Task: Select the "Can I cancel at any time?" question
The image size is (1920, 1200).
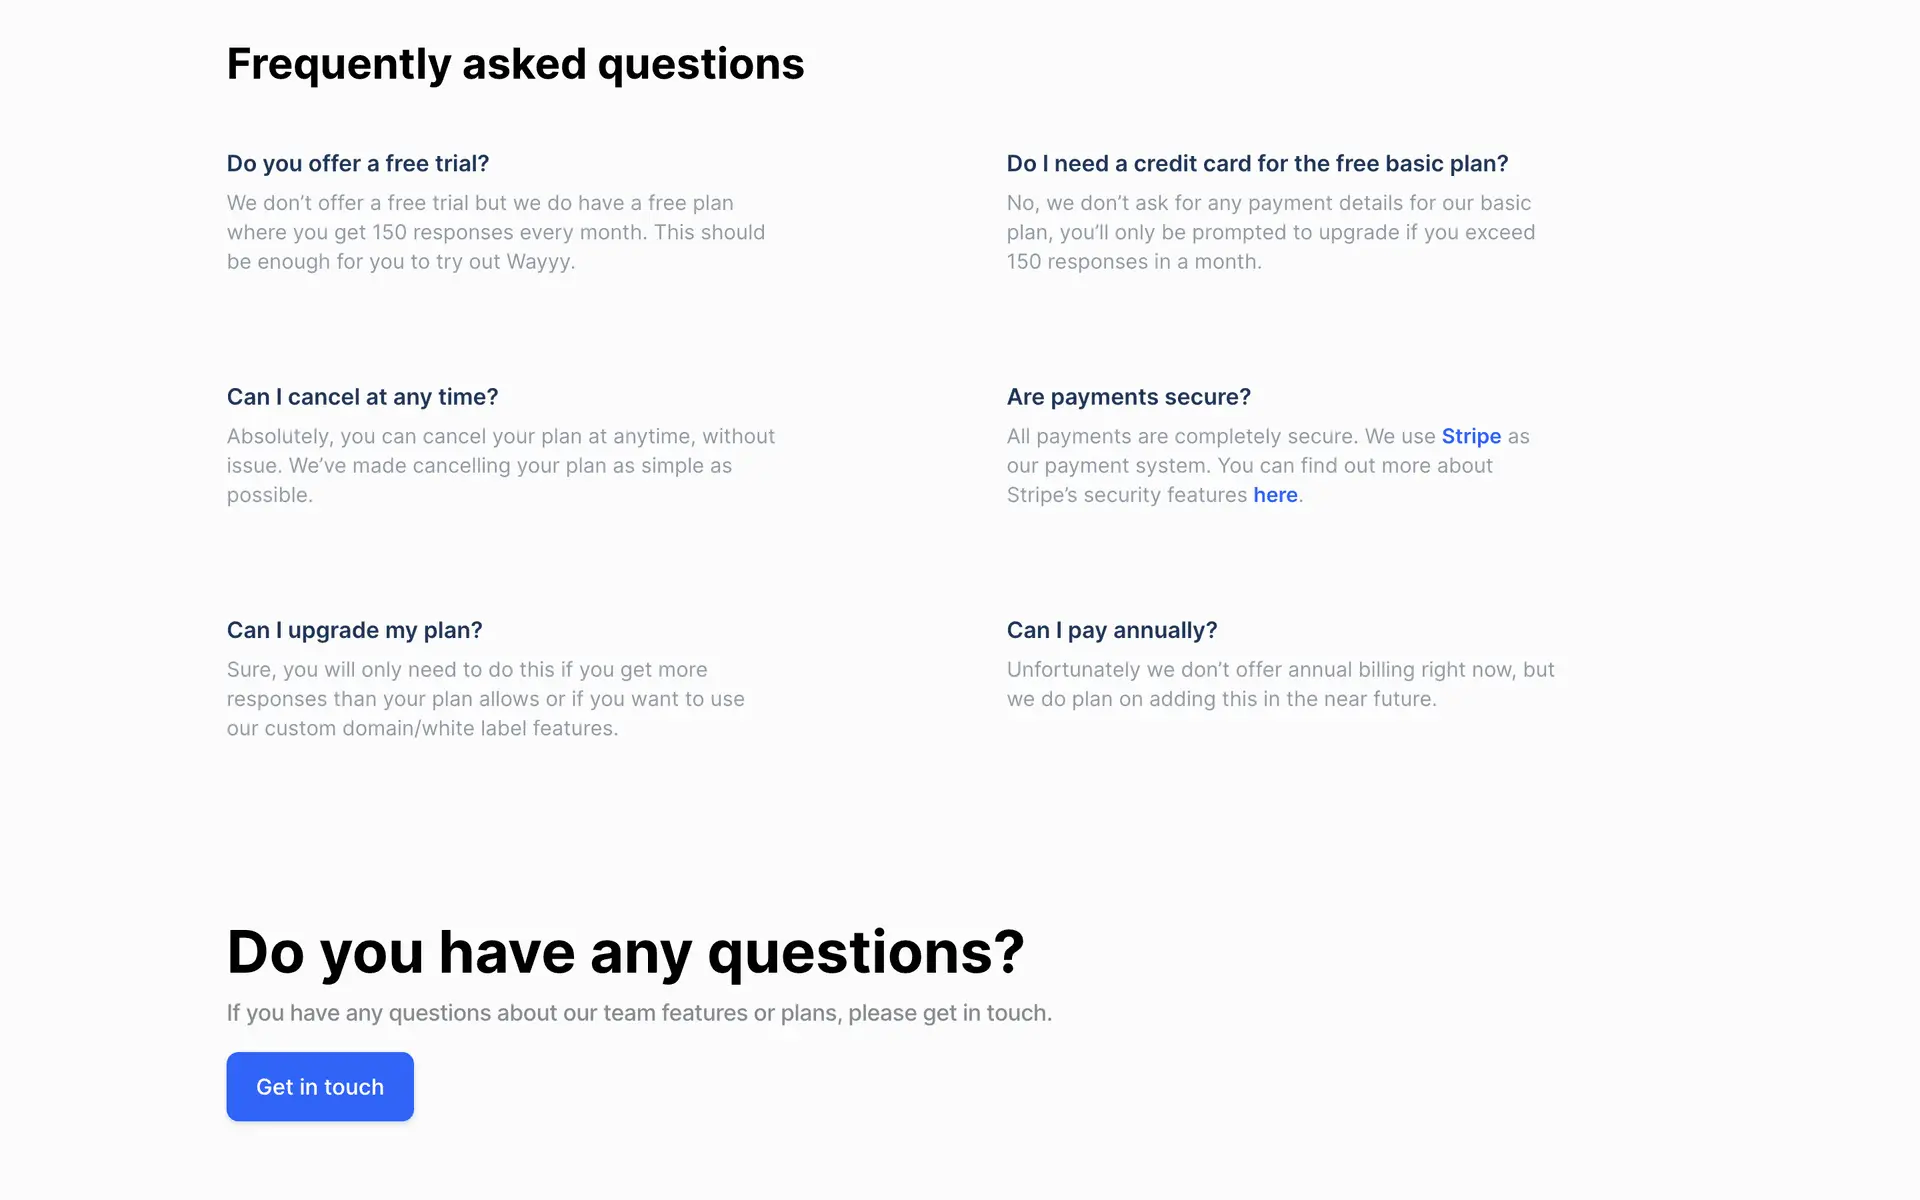Action: [362, 397]
